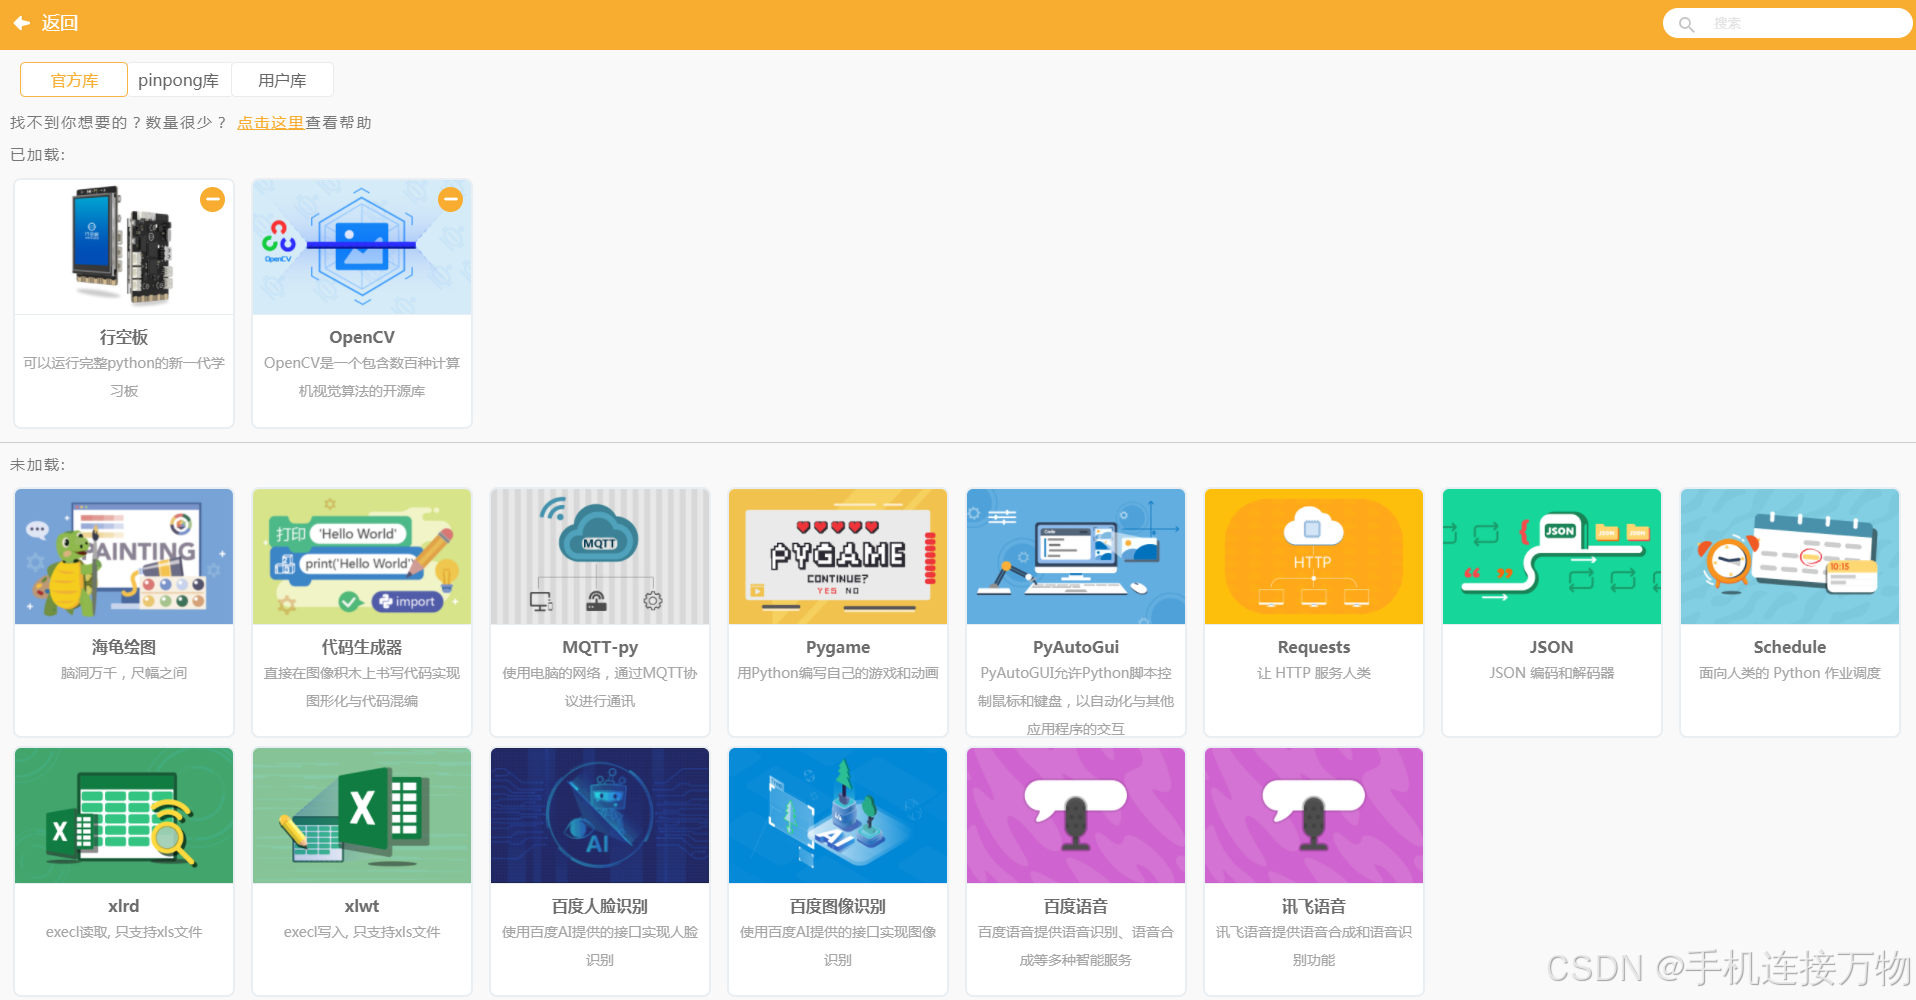Click the 行空板 title text
This screenshot has height=1000, width=1916.
pyautogui.click(x=124, y=337)
